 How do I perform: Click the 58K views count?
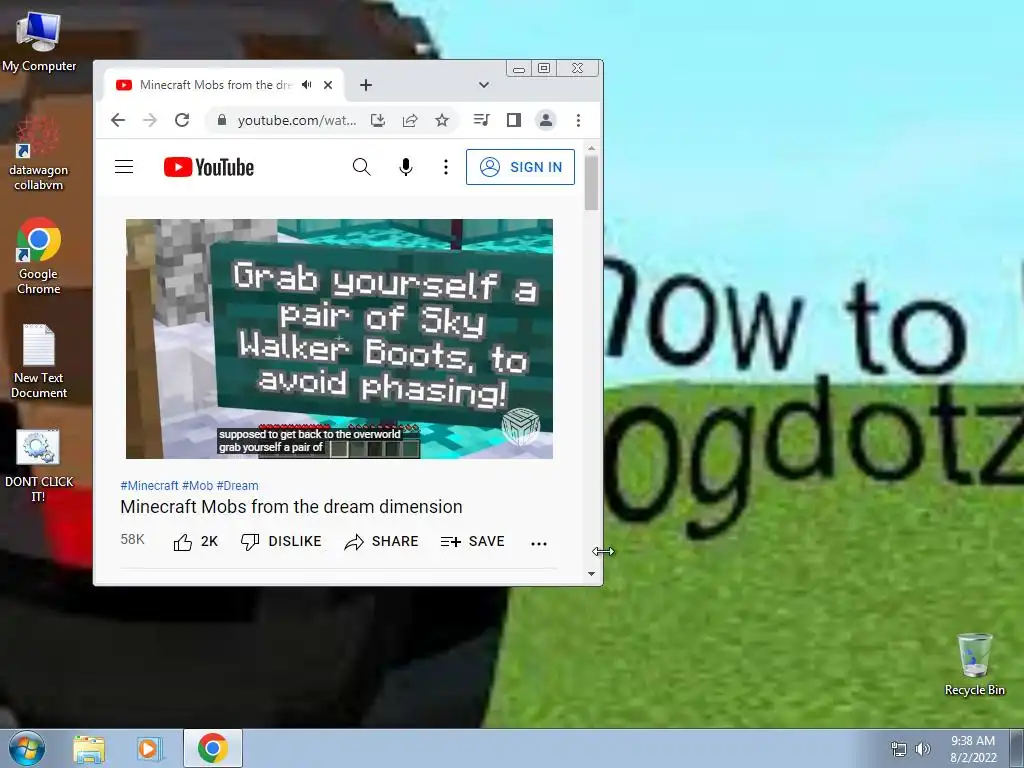[133, 539]
